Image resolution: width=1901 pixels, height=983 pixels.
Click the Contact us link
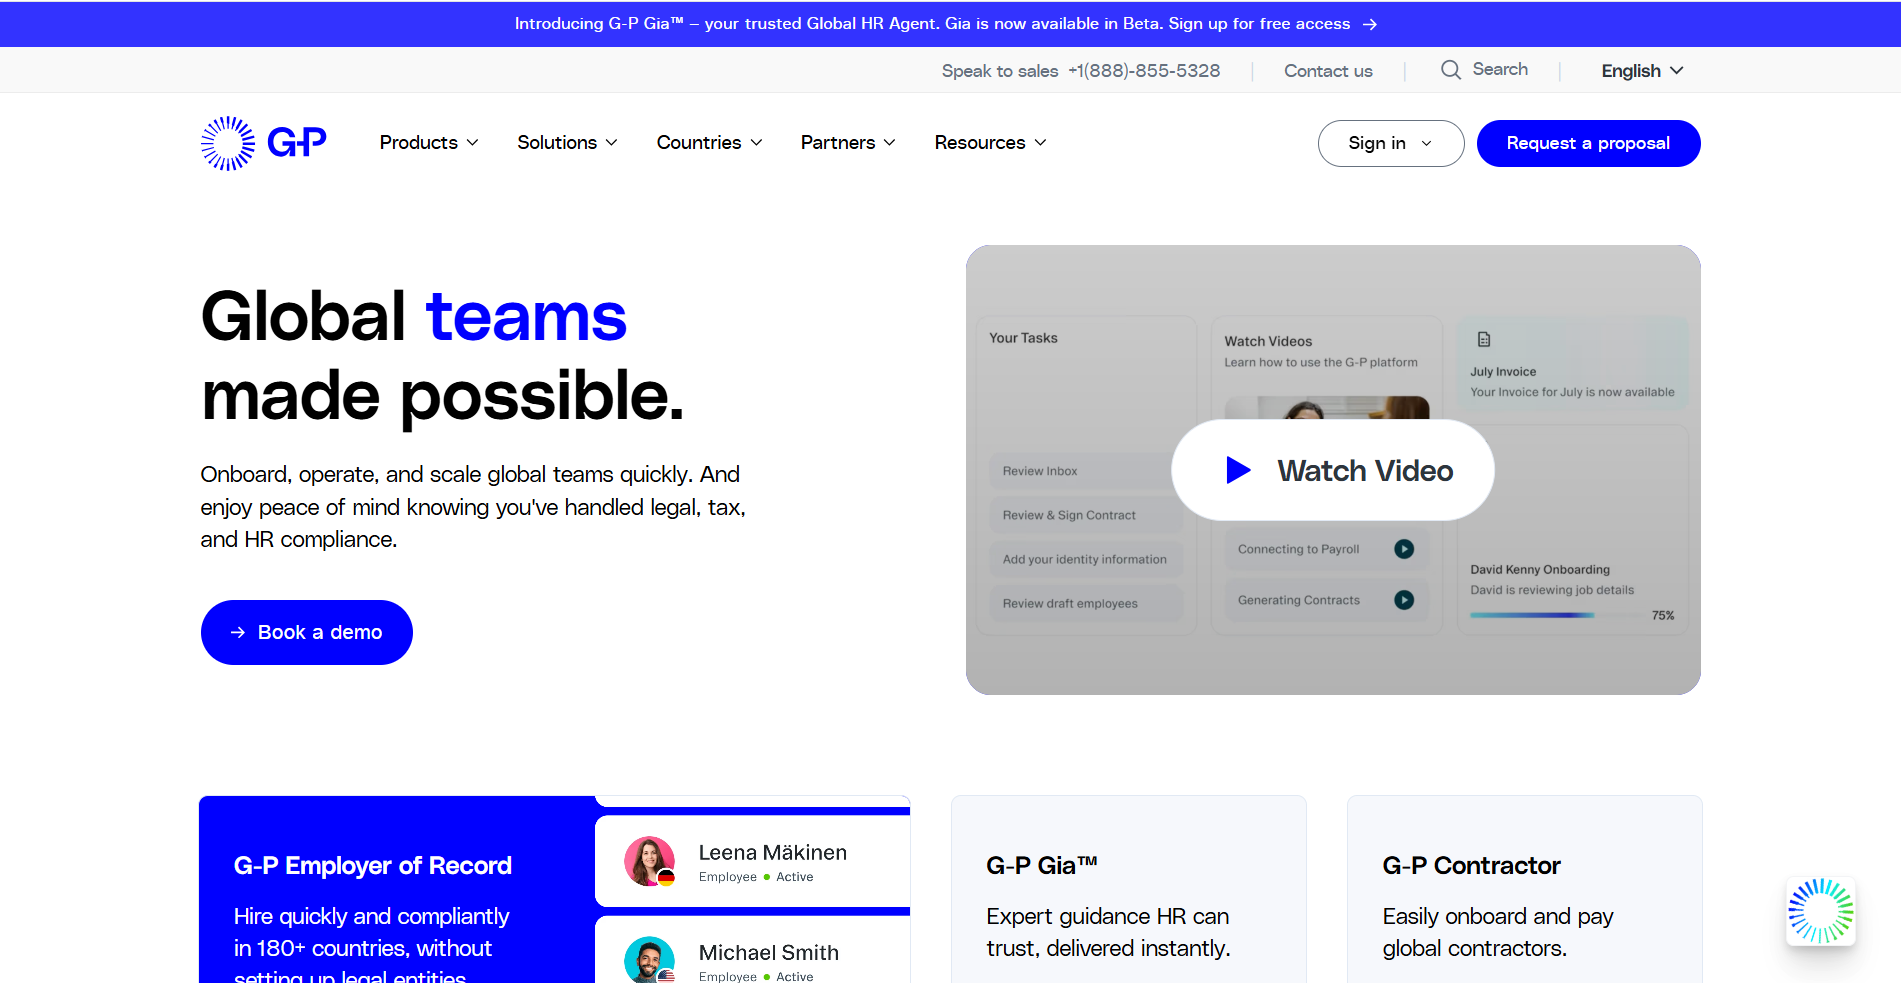coord(1328,71)
